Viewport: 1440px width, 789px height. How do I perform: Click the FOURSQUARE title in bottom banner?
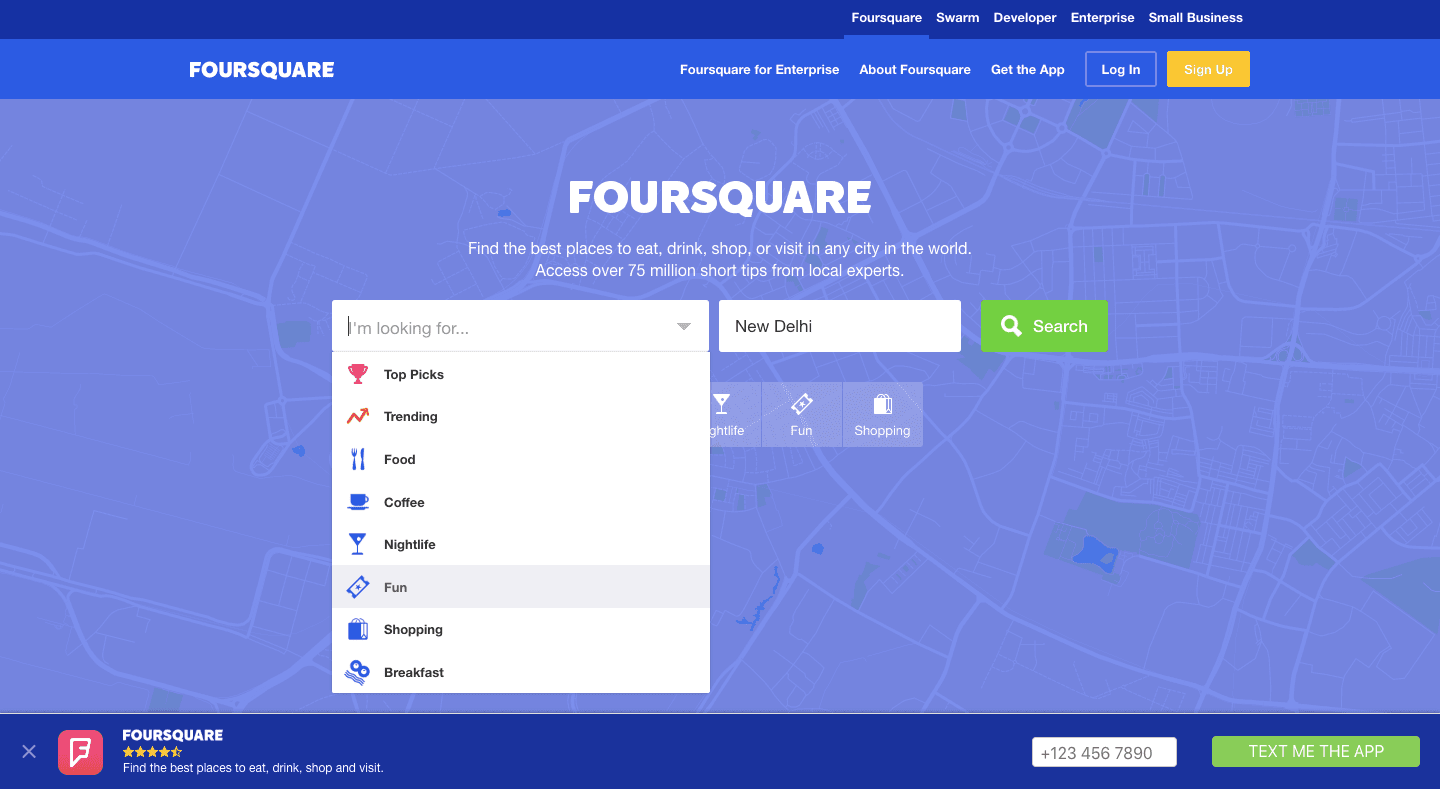173,735
